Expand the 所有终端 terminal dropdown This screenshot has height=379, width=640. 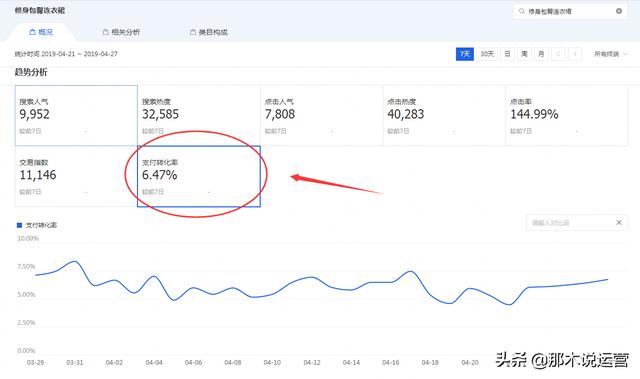pos(611,54)
